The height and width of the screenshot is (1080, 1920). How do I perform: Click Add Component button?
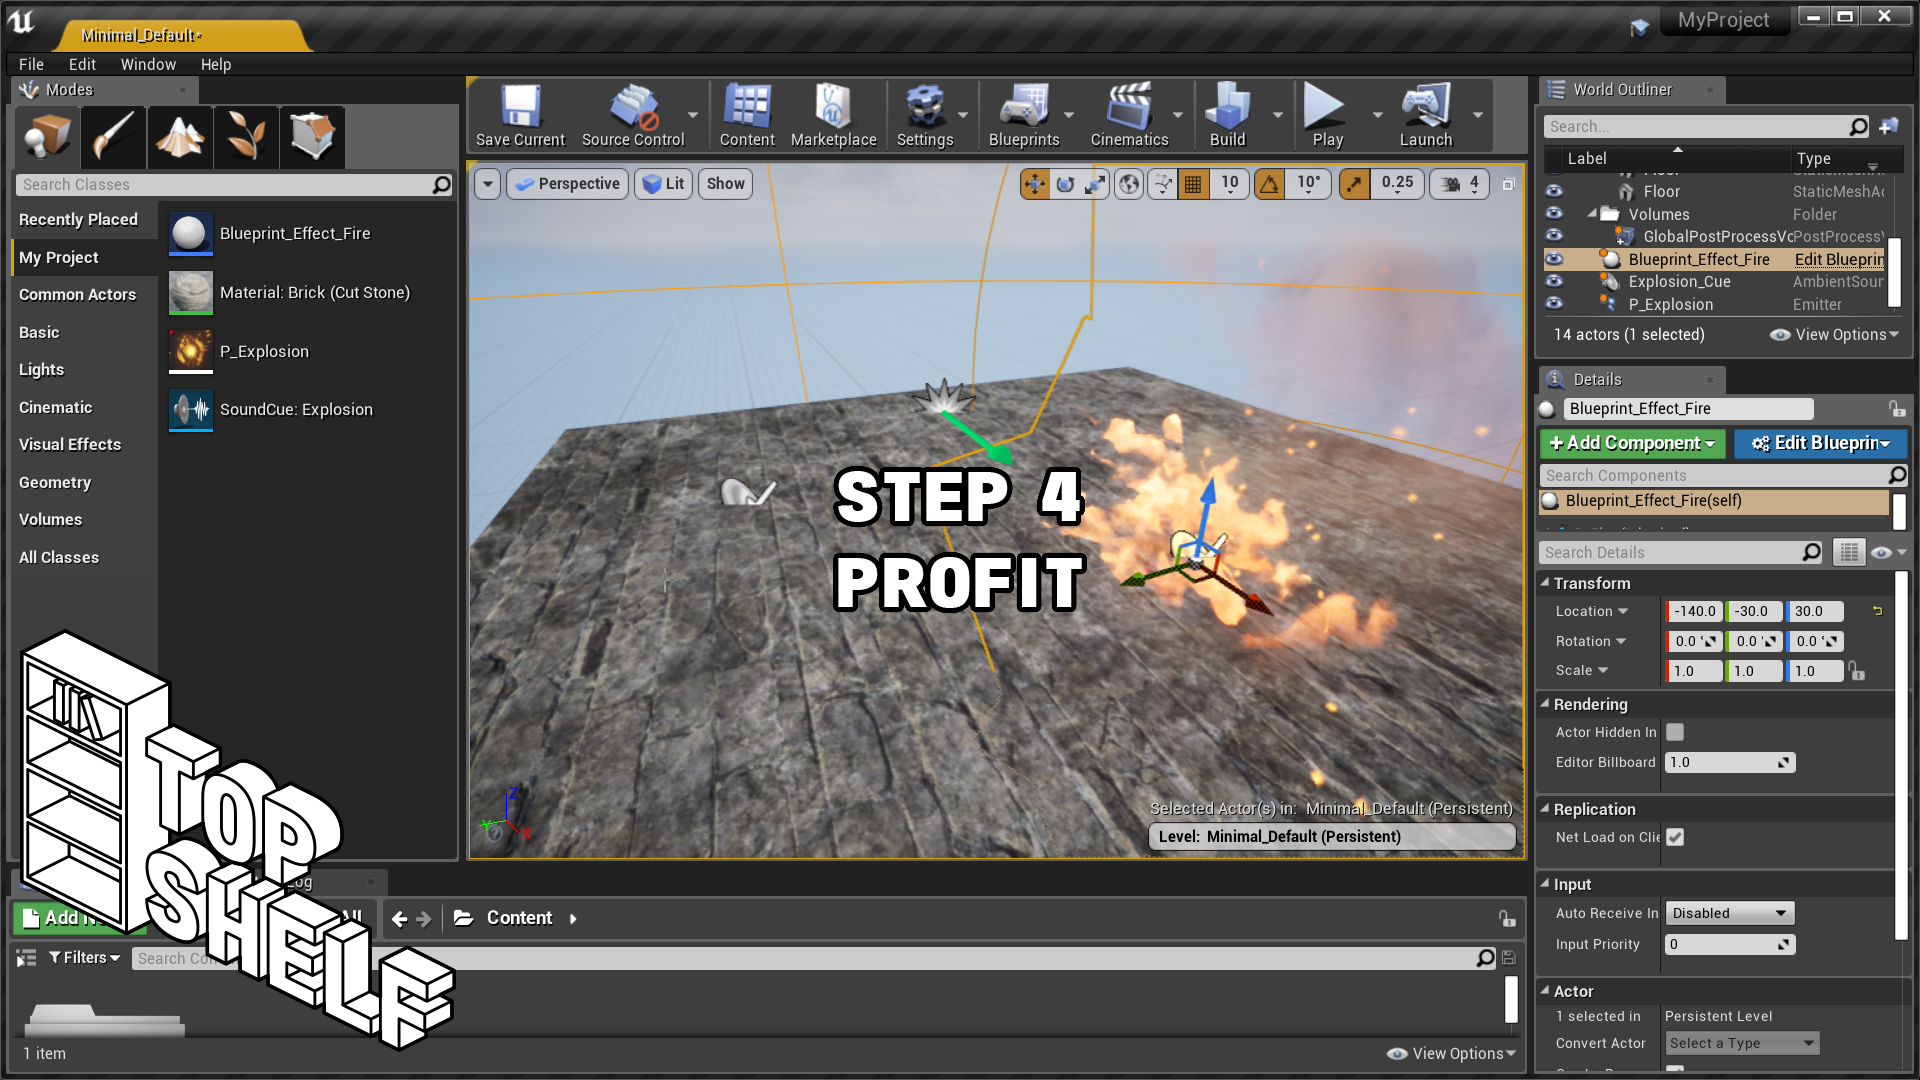1631,442
